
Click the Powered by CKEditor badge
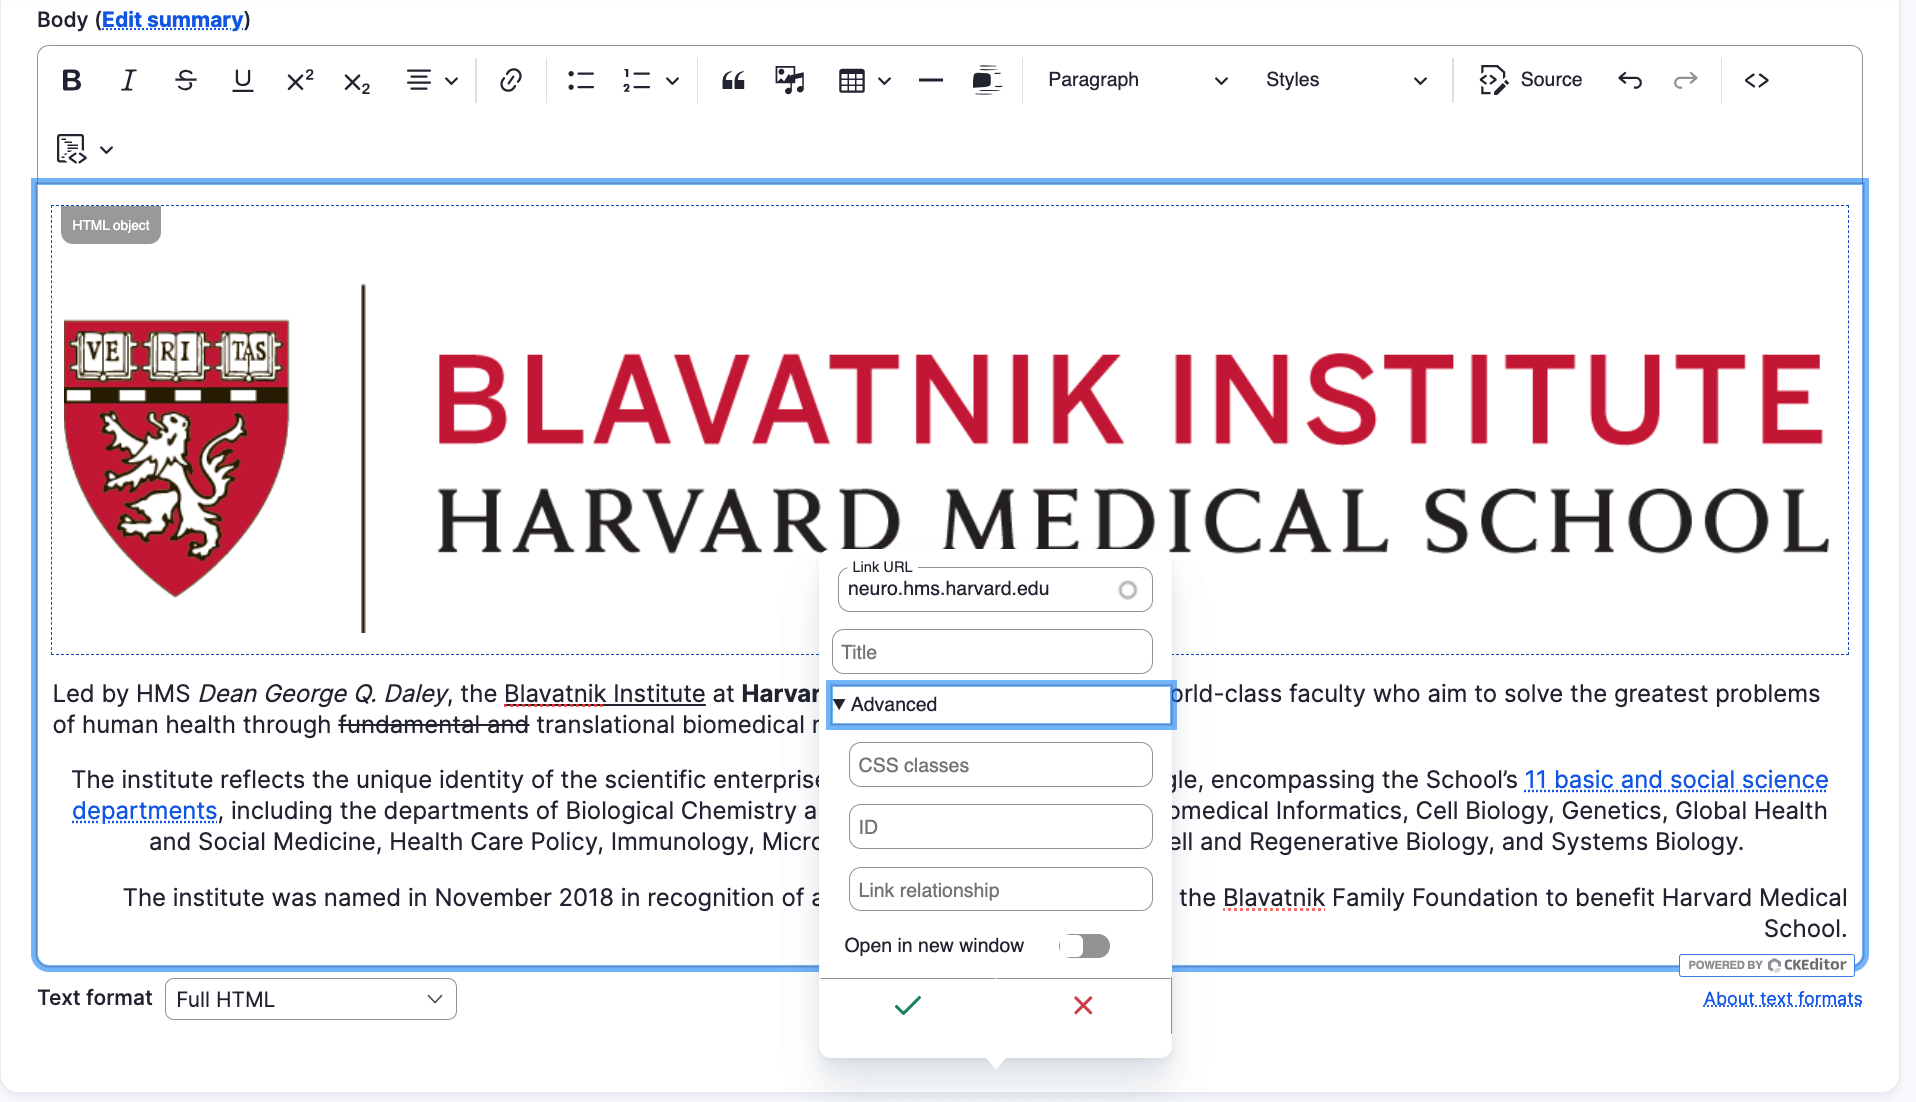1766,965
